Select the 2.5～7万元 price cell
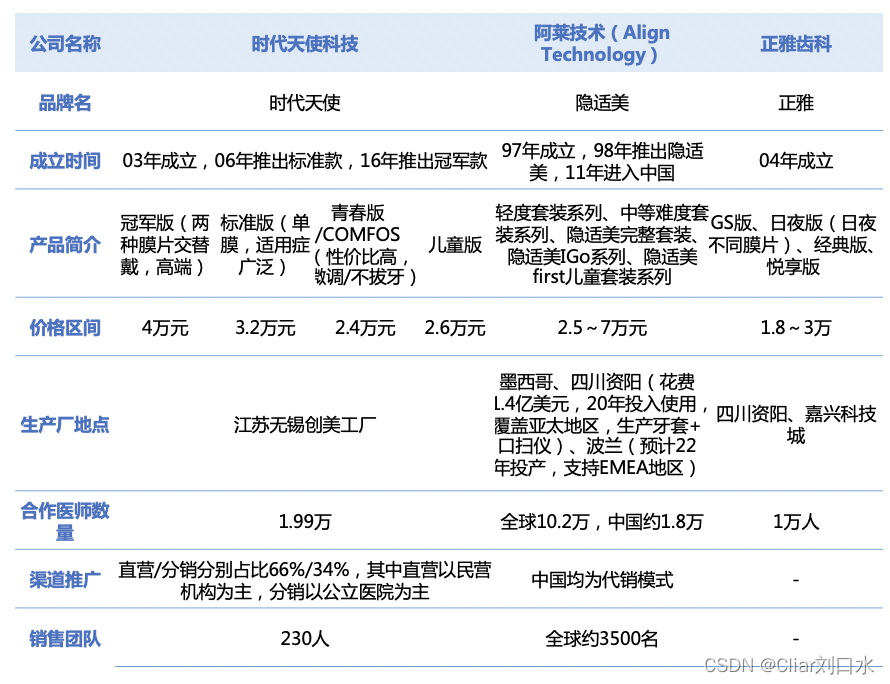The image size is (890, 684). [602, 328]
